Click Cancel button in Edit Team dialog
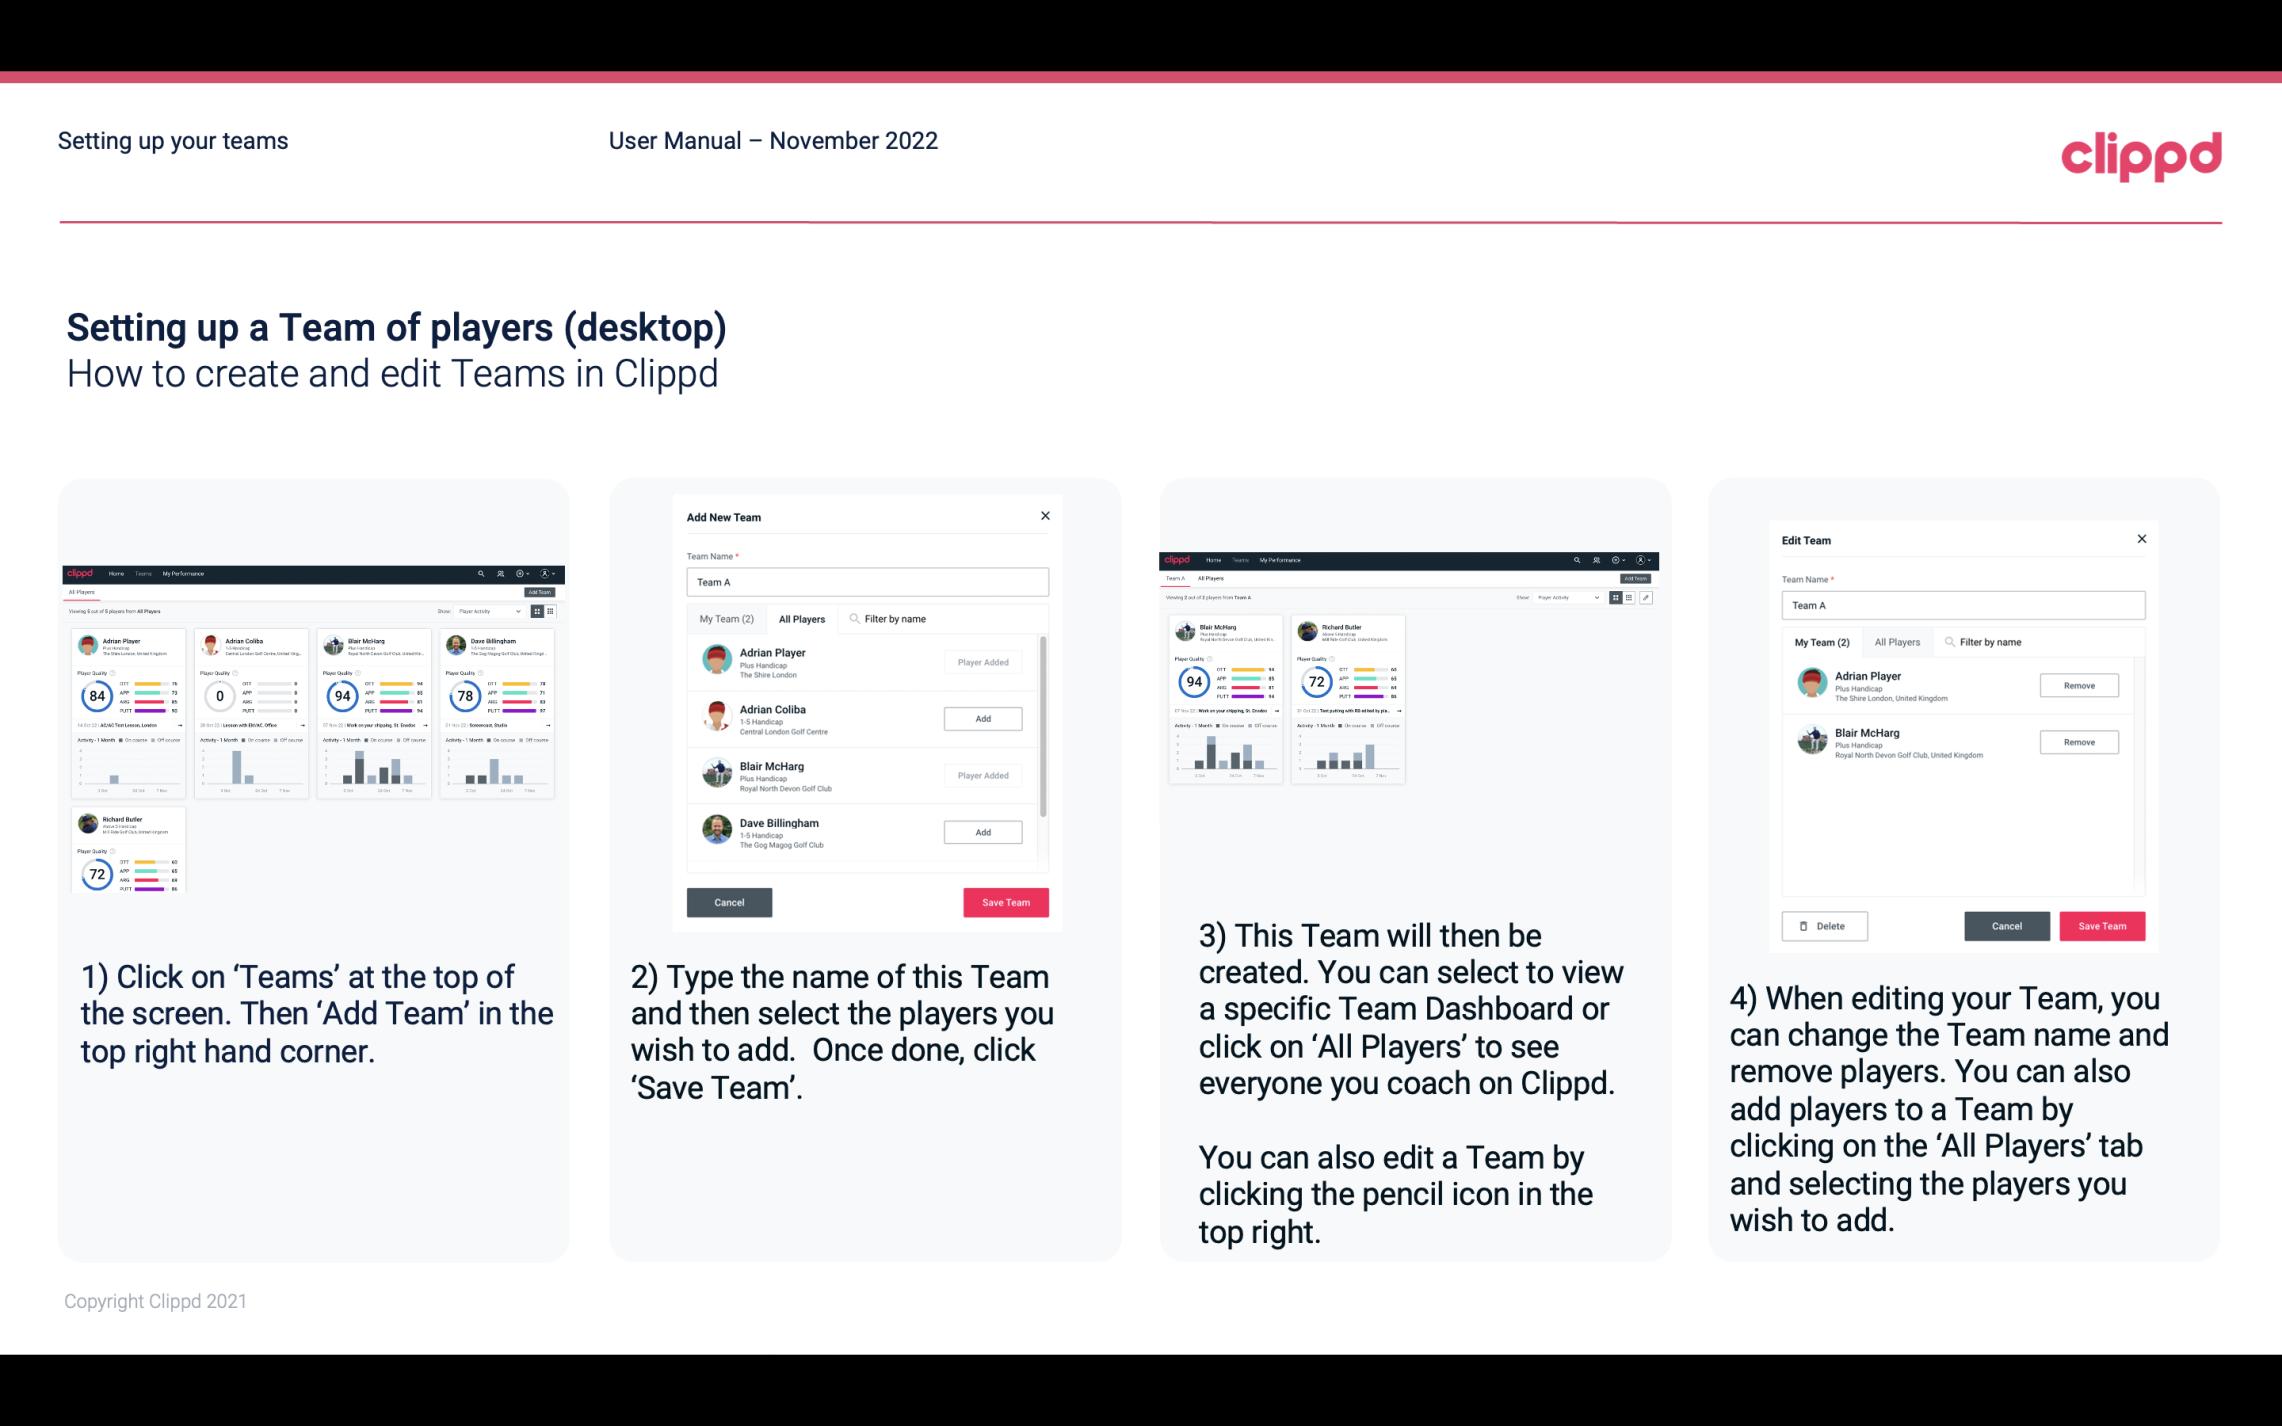The height and width of the screenshot is (1426, 2282). coord(2008,925)
